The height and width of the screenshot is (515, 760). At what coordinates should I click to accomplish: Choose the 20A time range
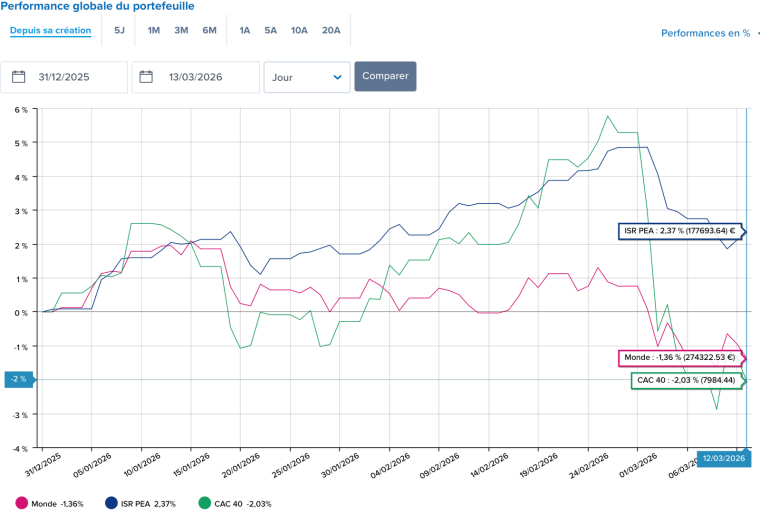point(331,30)
